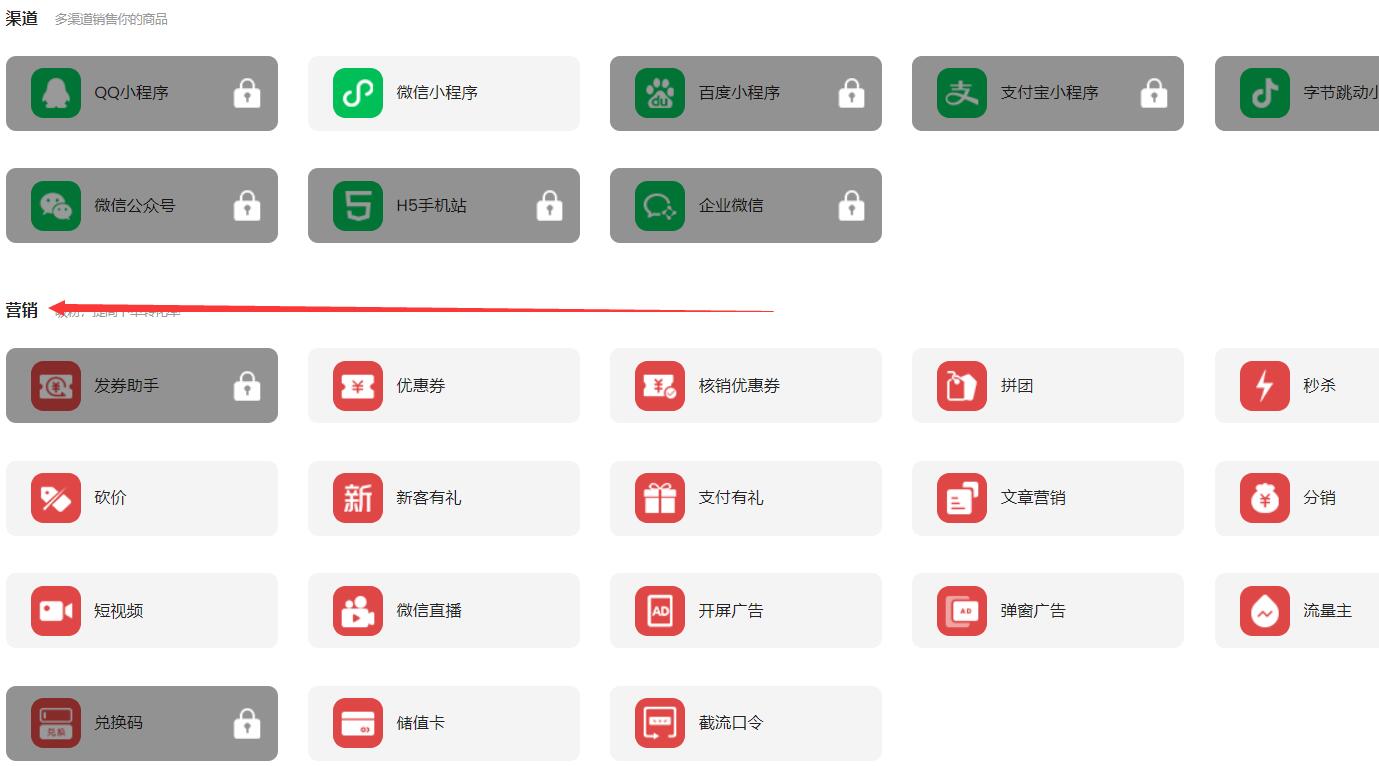The image size is (1379, 766).
Task: Click the 截流口令 icon
Action: (x=660, y=723)
